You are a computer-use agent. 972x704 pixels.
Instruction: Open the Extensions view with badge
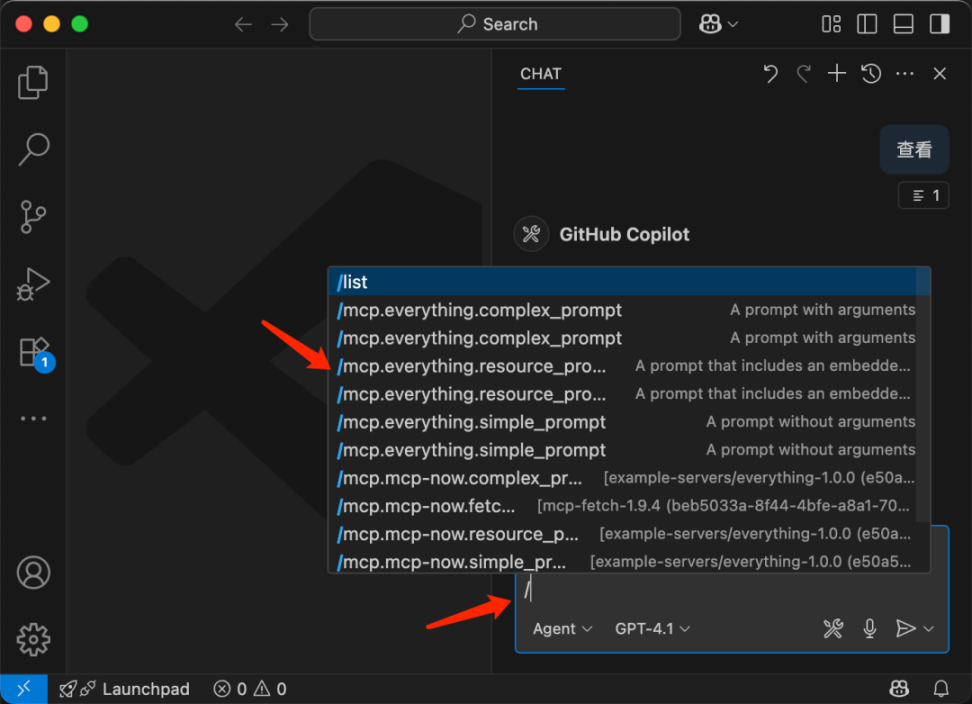coord(33,352)
